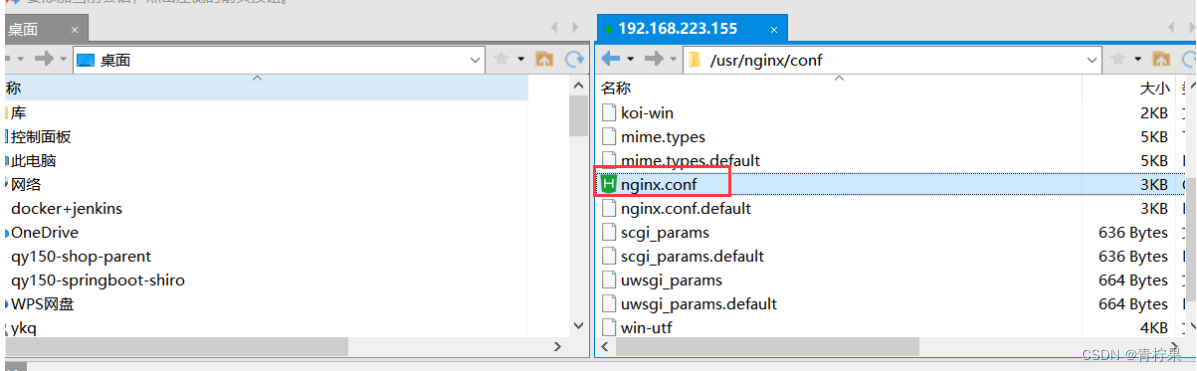Open the /usr/nginx/conf path dropdown

click(1092, 60)
